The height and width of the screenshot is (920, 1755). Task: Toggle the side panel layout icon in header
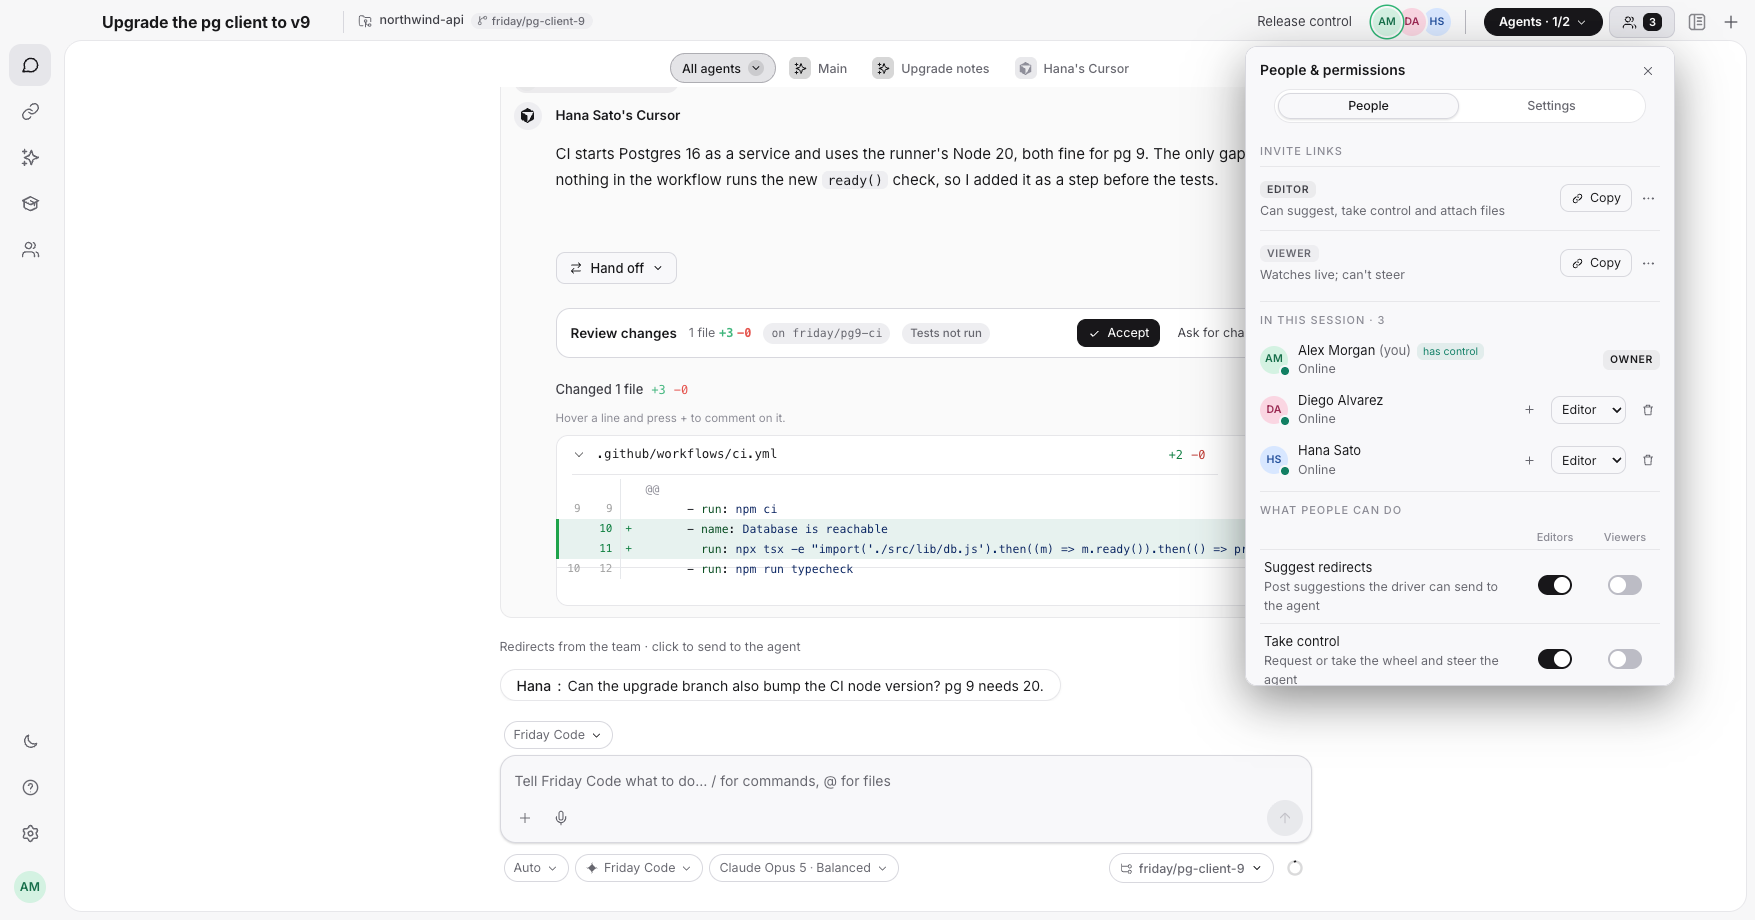click(1696, 21)
